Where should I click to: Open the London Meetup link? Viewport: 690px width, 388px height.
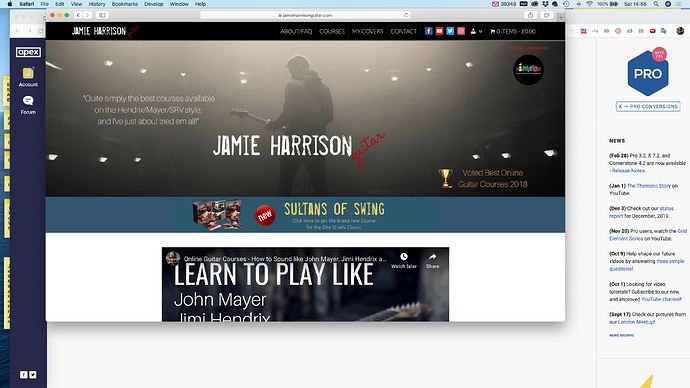pyautogui.click(x=636, y=322)
